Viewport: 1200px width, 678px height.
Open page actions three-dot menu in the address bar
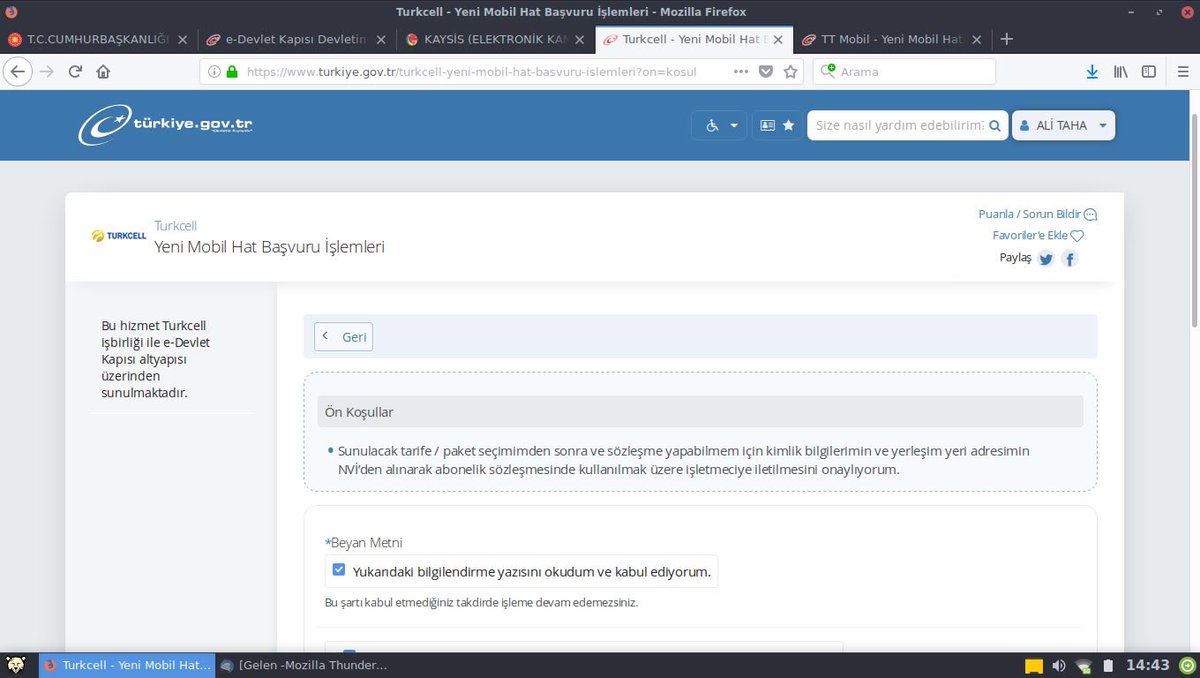coord(741,72)
